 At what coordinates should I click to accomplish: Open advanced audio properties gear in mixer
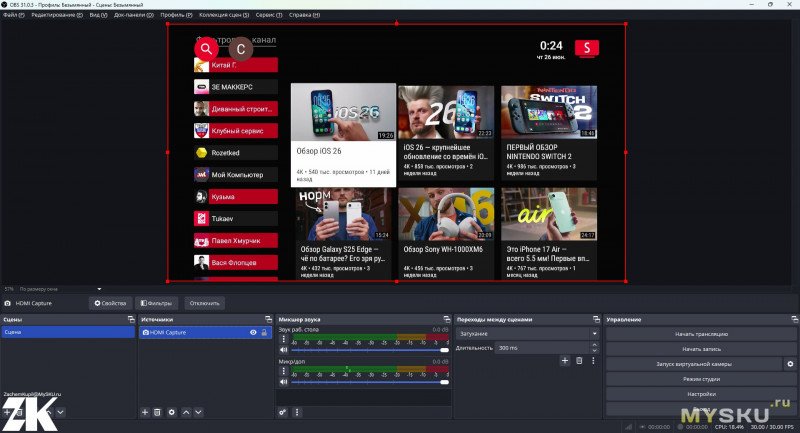282,412
